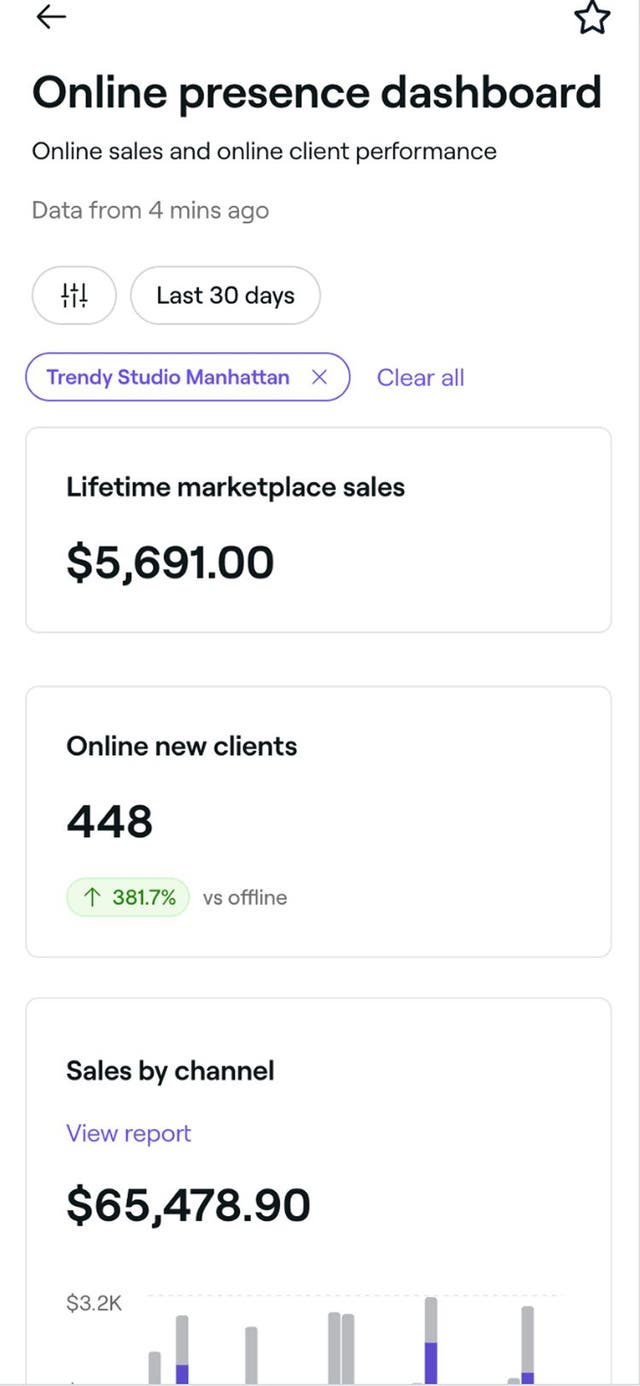Click the $5,691.00 lifetime sales value
This screenshot has width=640, height=1386.
[170, 562]
